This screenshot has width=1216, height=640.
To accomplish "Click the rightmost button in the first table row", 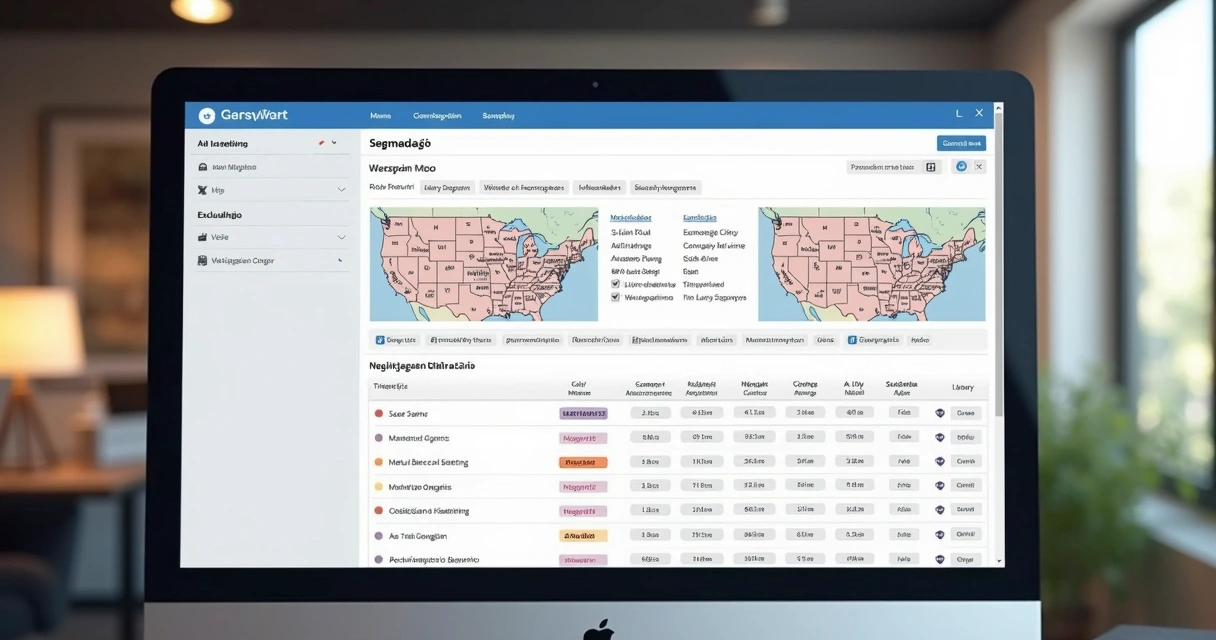I will 965,413.
